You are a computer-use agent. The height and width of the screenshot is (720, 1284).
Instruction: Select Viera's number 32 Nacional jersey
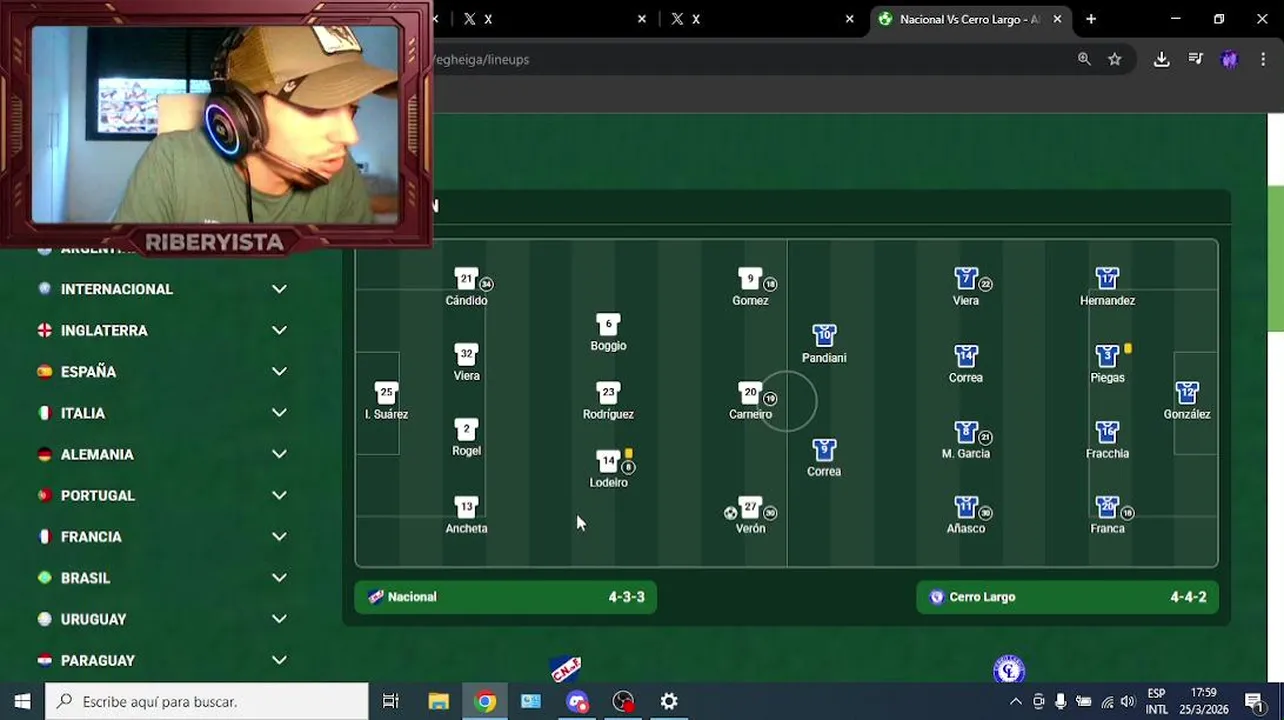pos(465,355)
